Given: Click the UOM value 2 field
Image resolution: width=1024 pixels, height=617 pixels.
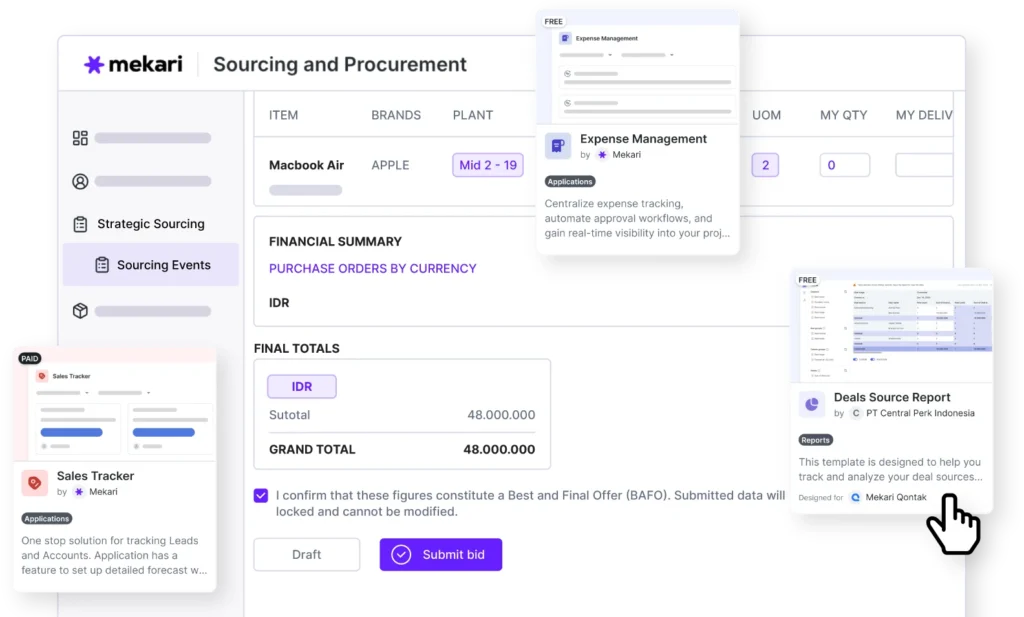Looking at the screenshot, I should pos(765,165).
